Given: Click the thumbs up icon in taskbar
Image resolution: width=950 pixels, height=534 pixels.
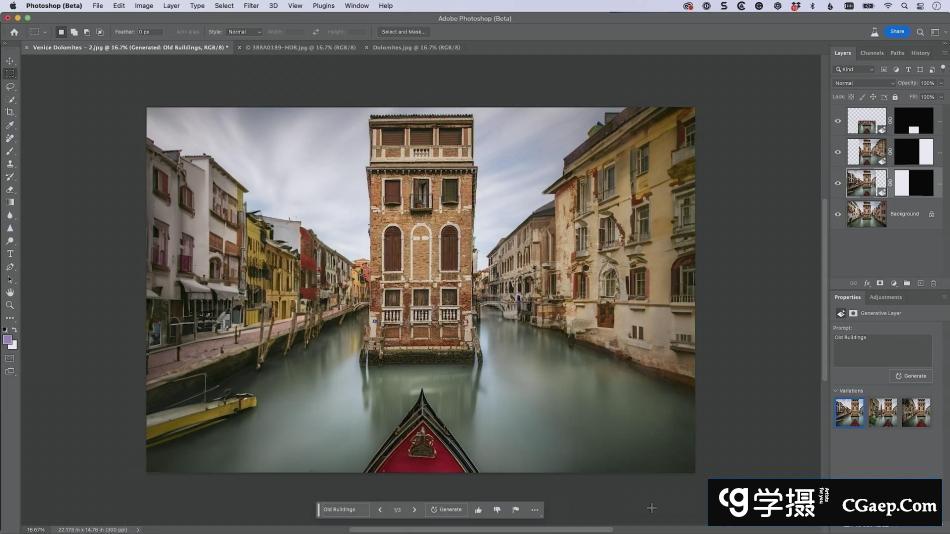Looking at the screenshot, I should click(x=478, y=510).
